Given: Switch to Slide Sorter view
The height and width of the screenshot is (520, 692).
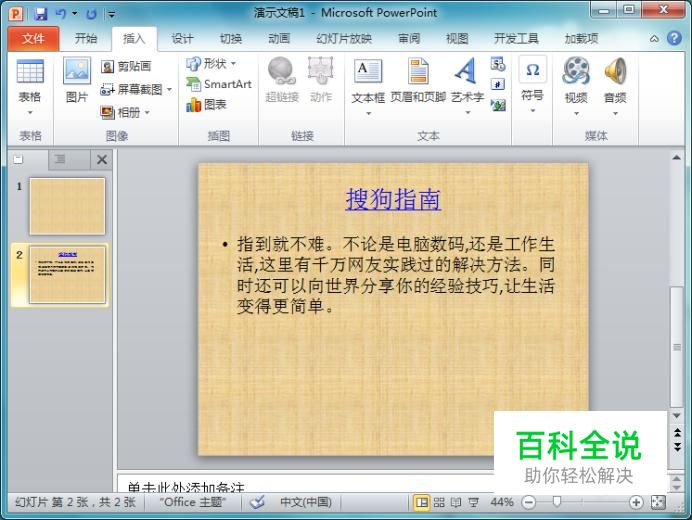Looking at the screenshot, I should (439, 502).
